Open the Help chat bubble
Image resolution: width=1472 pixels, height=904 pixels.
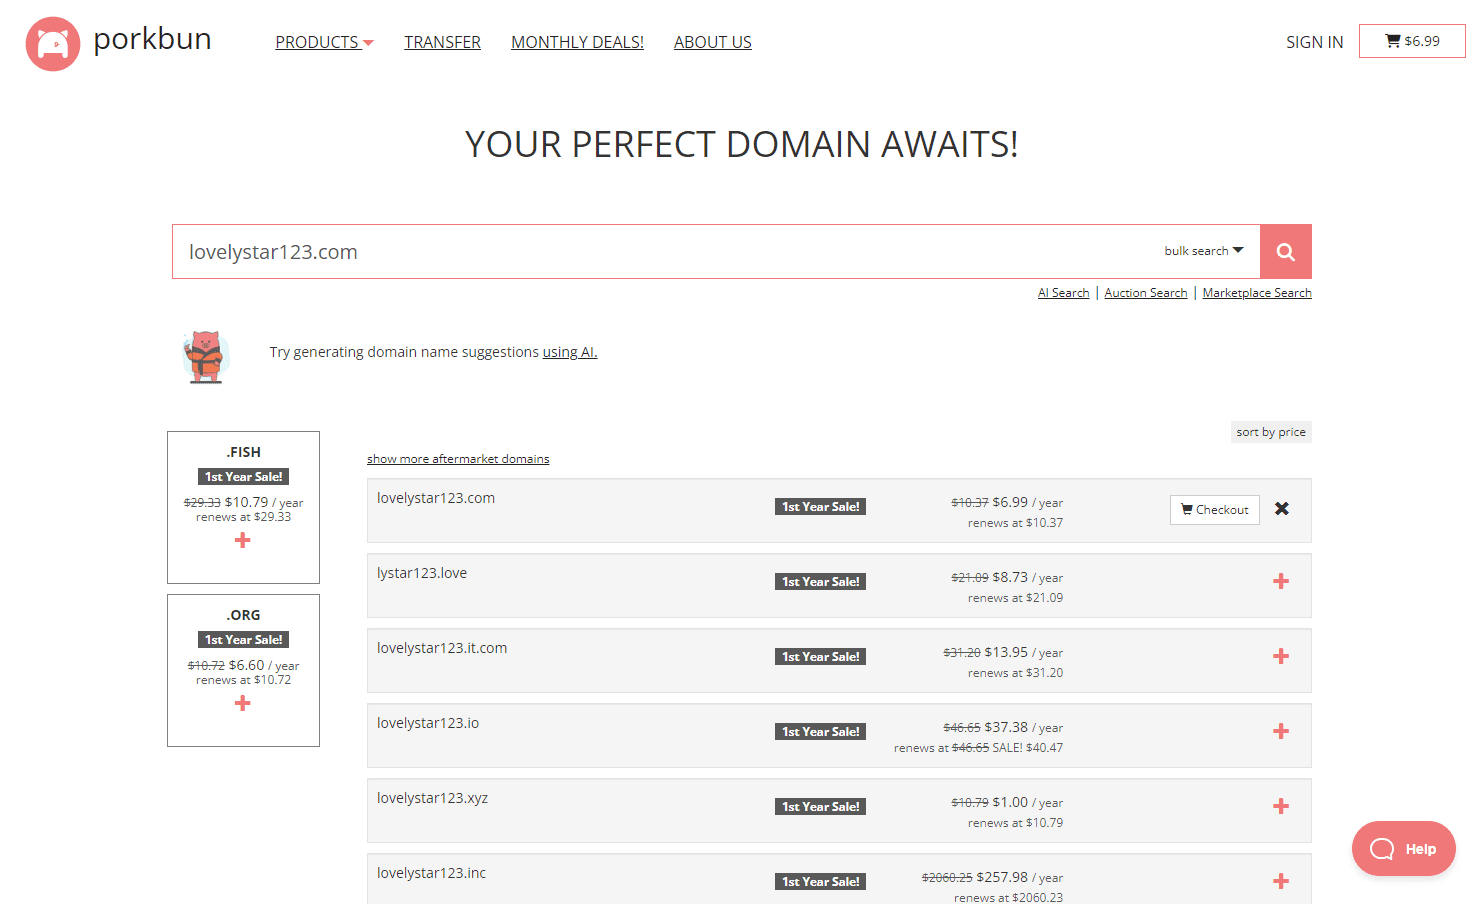pyautogui.click(x=1403, y=849)
